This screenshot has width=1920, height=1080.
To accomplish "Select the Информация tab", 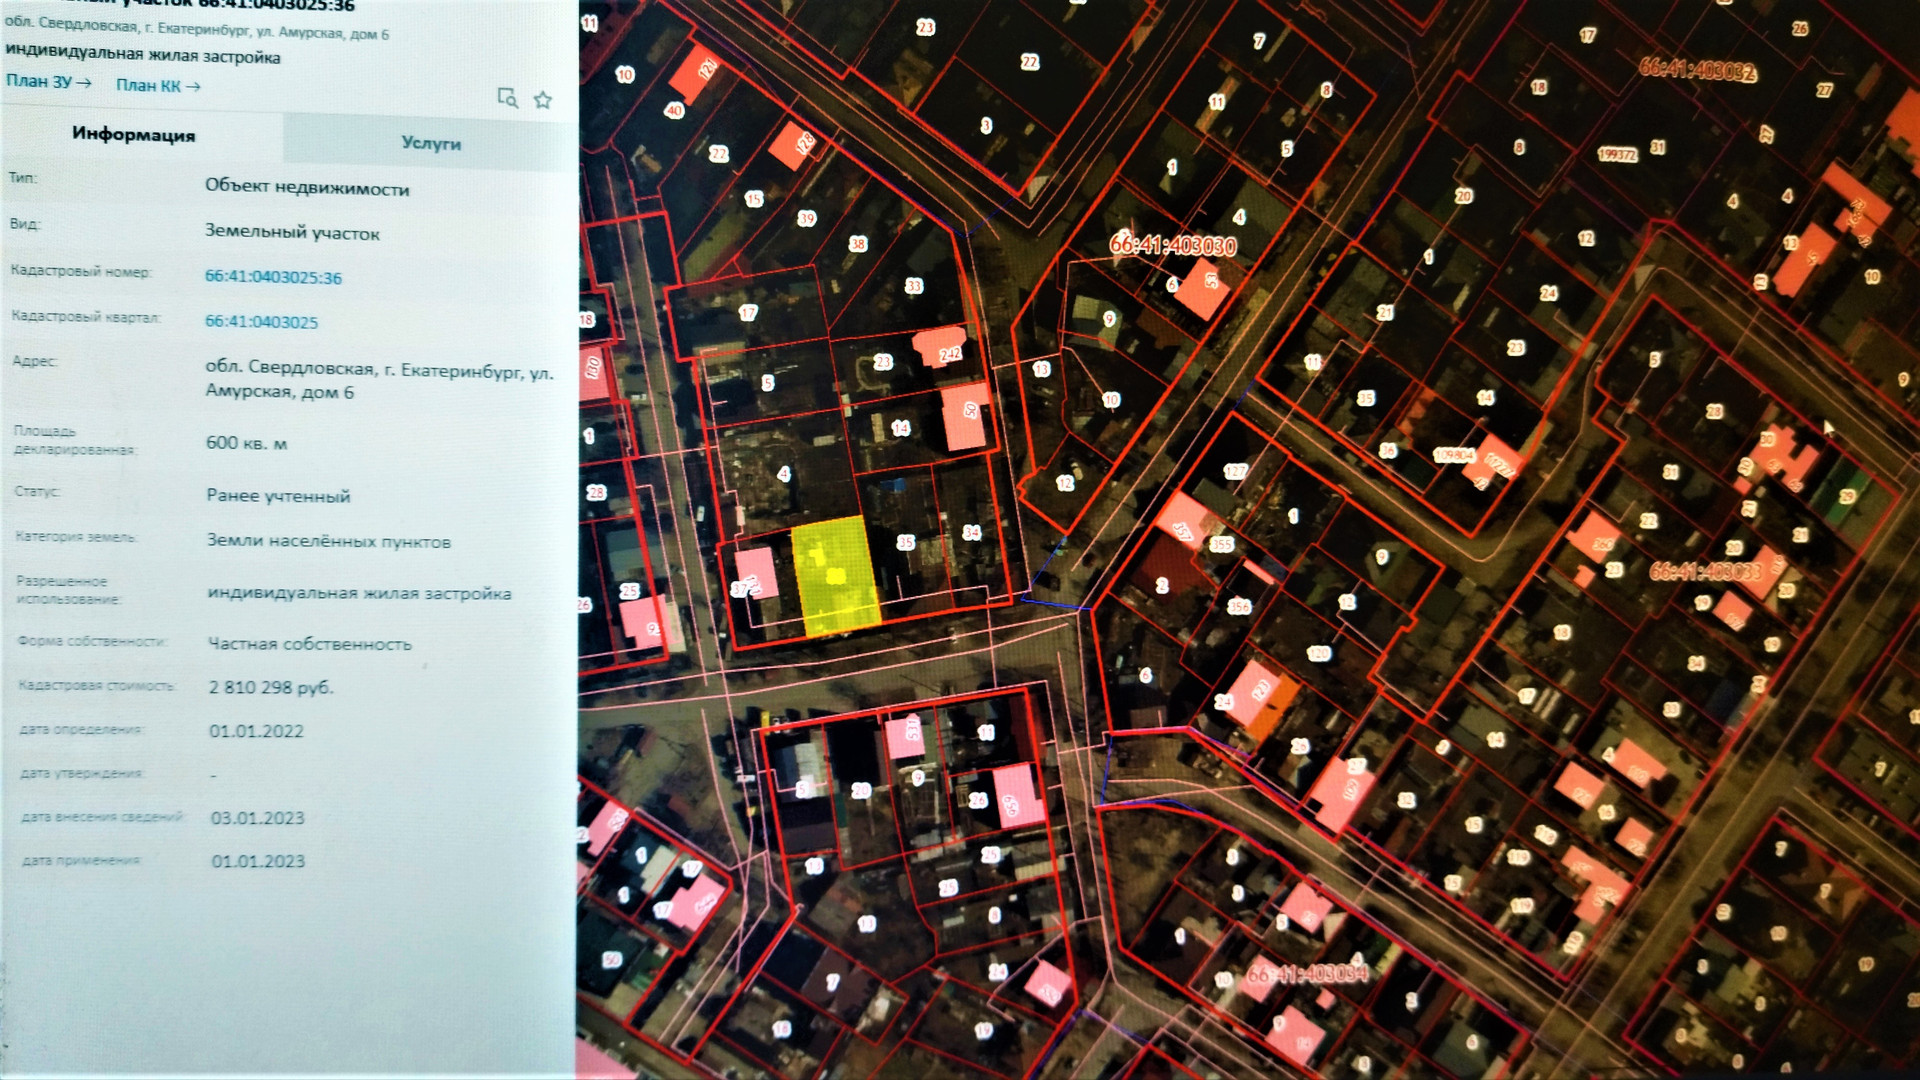I will (x=134, y=135).
